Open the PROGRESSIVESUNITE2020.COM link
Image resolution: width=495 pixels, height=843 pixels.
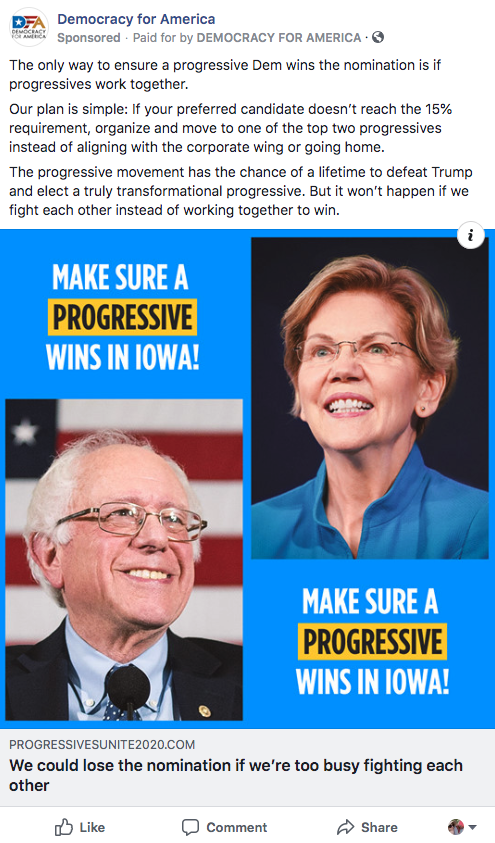coord(102,745)
